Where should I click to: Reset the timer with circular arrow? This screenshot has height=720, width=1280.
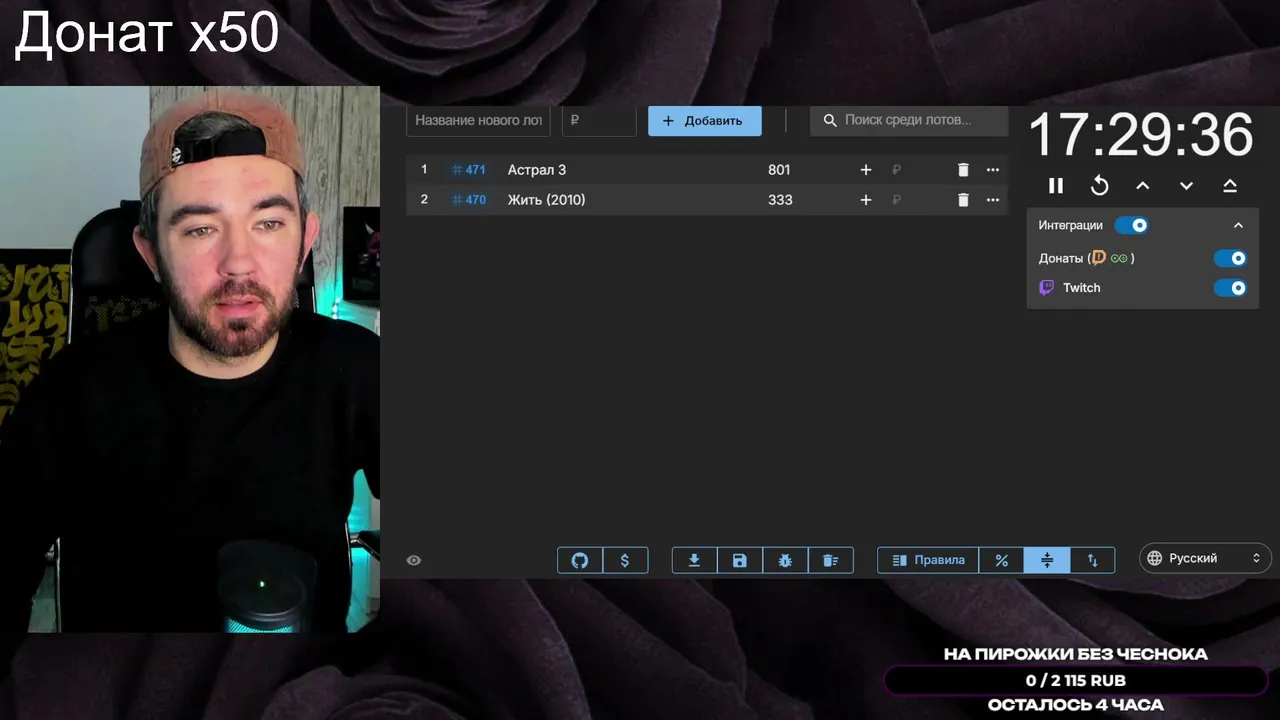coord(1099,185)
